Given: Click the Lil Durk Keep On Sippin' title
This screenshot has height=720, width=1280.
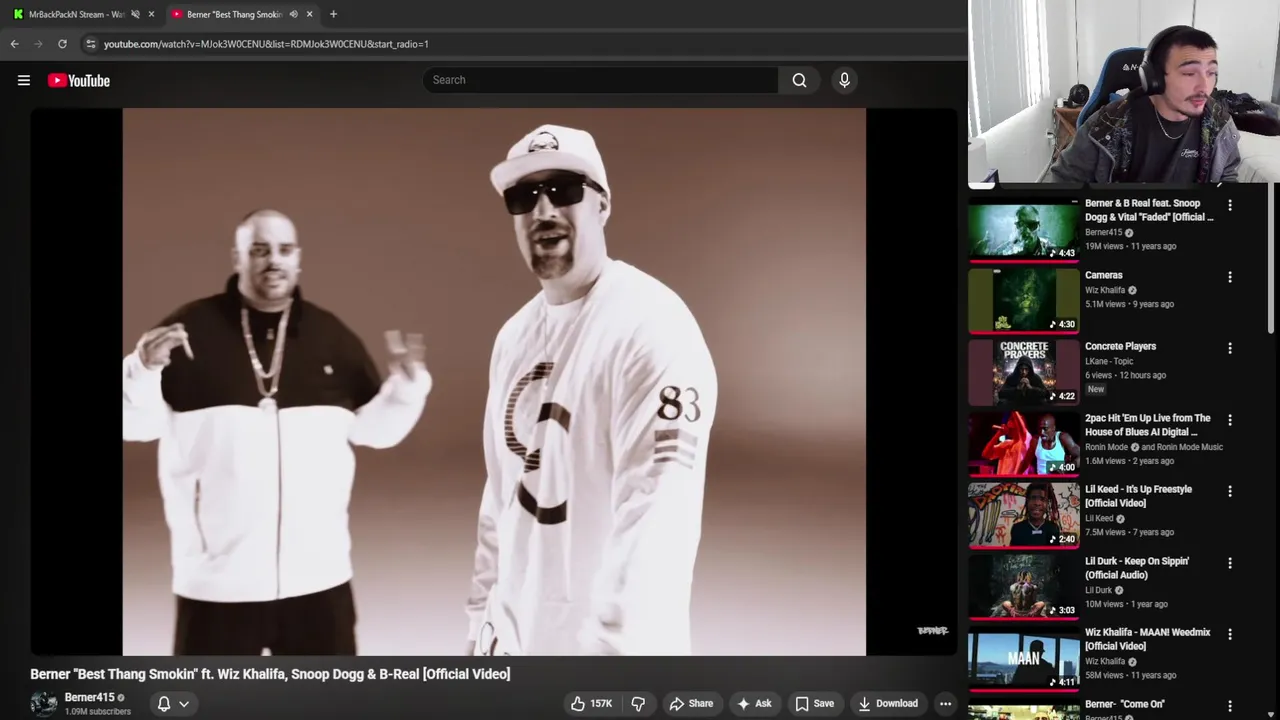Looking at the screenshot, I should (x=1137, y=568).
